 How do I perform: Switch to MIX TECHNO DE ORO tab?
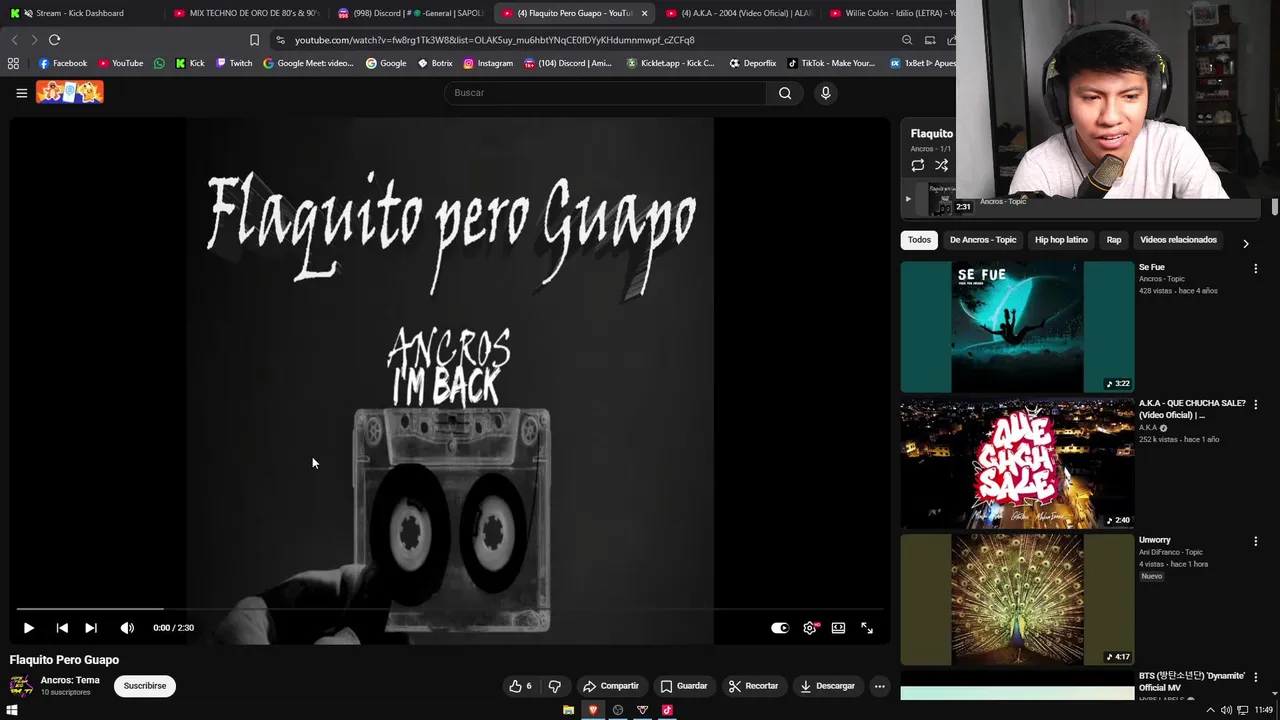[x=245, y=13]
